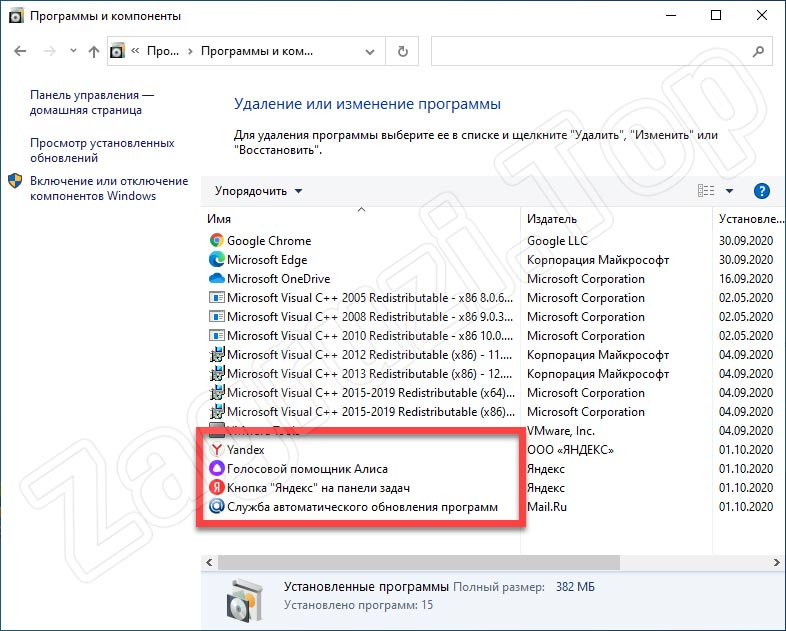Click the Google LLC publisher cell
786x631 pixels.
click(557, 241)
